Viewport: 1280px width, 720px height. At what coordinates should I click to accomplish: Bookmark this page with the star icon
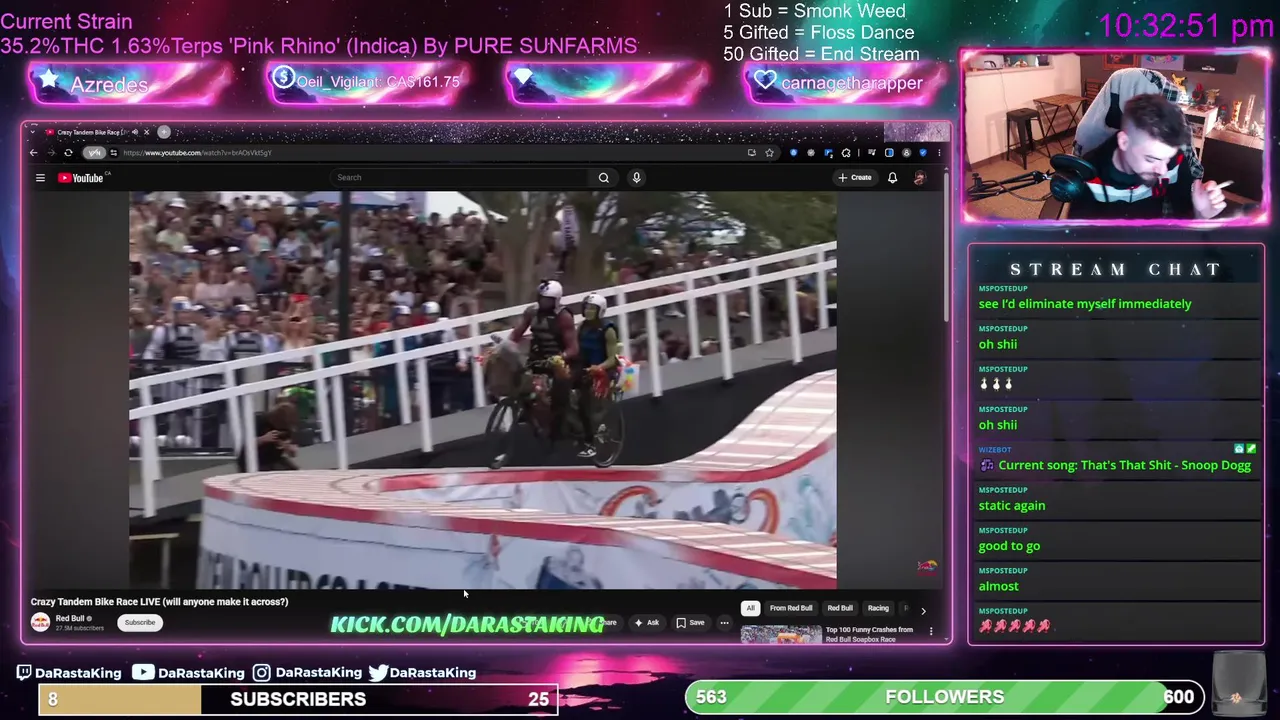pyautogui.click(x=769, y=153)
